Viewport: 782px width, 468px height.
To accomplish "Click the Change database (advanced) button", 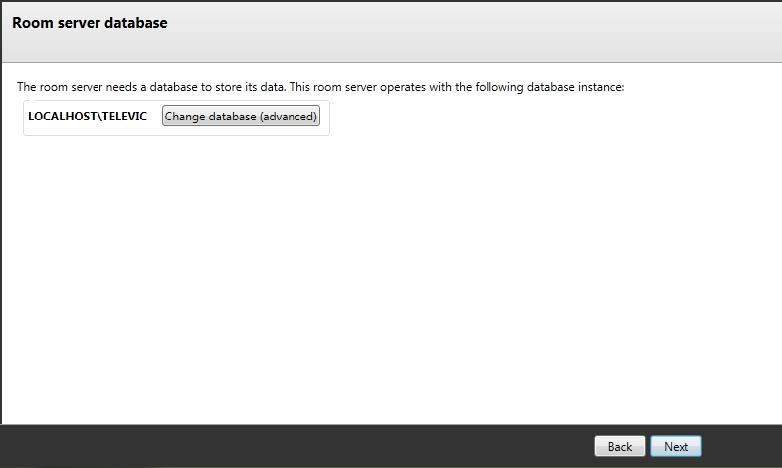I will [x=240, y=117].
